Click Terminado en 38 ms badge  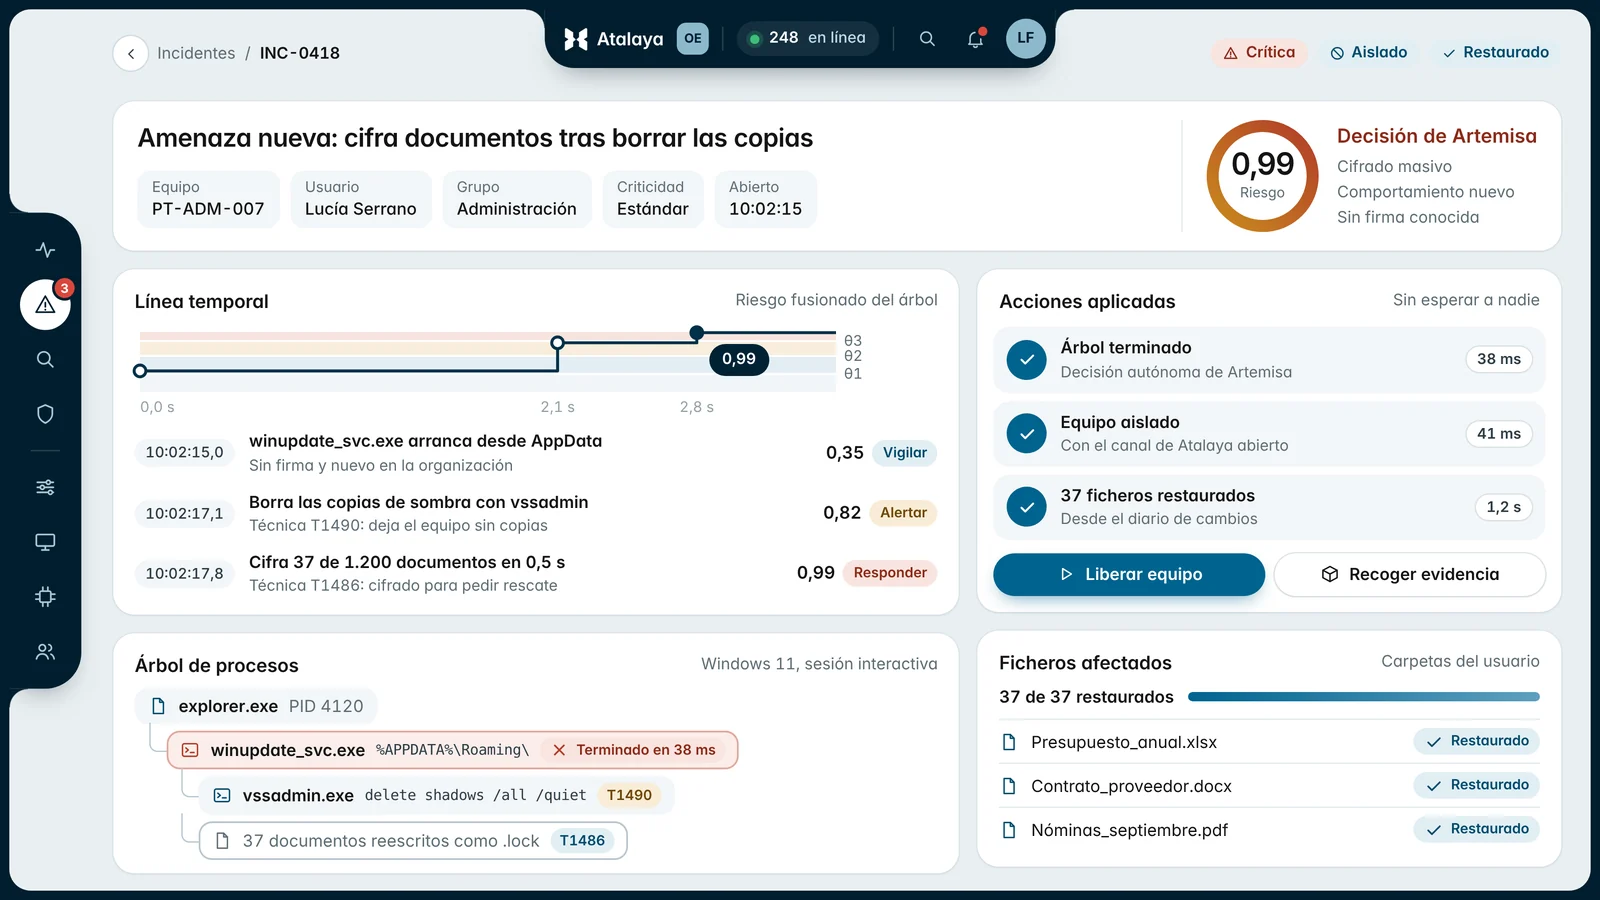pyautogui.click(x=635, y=750)
